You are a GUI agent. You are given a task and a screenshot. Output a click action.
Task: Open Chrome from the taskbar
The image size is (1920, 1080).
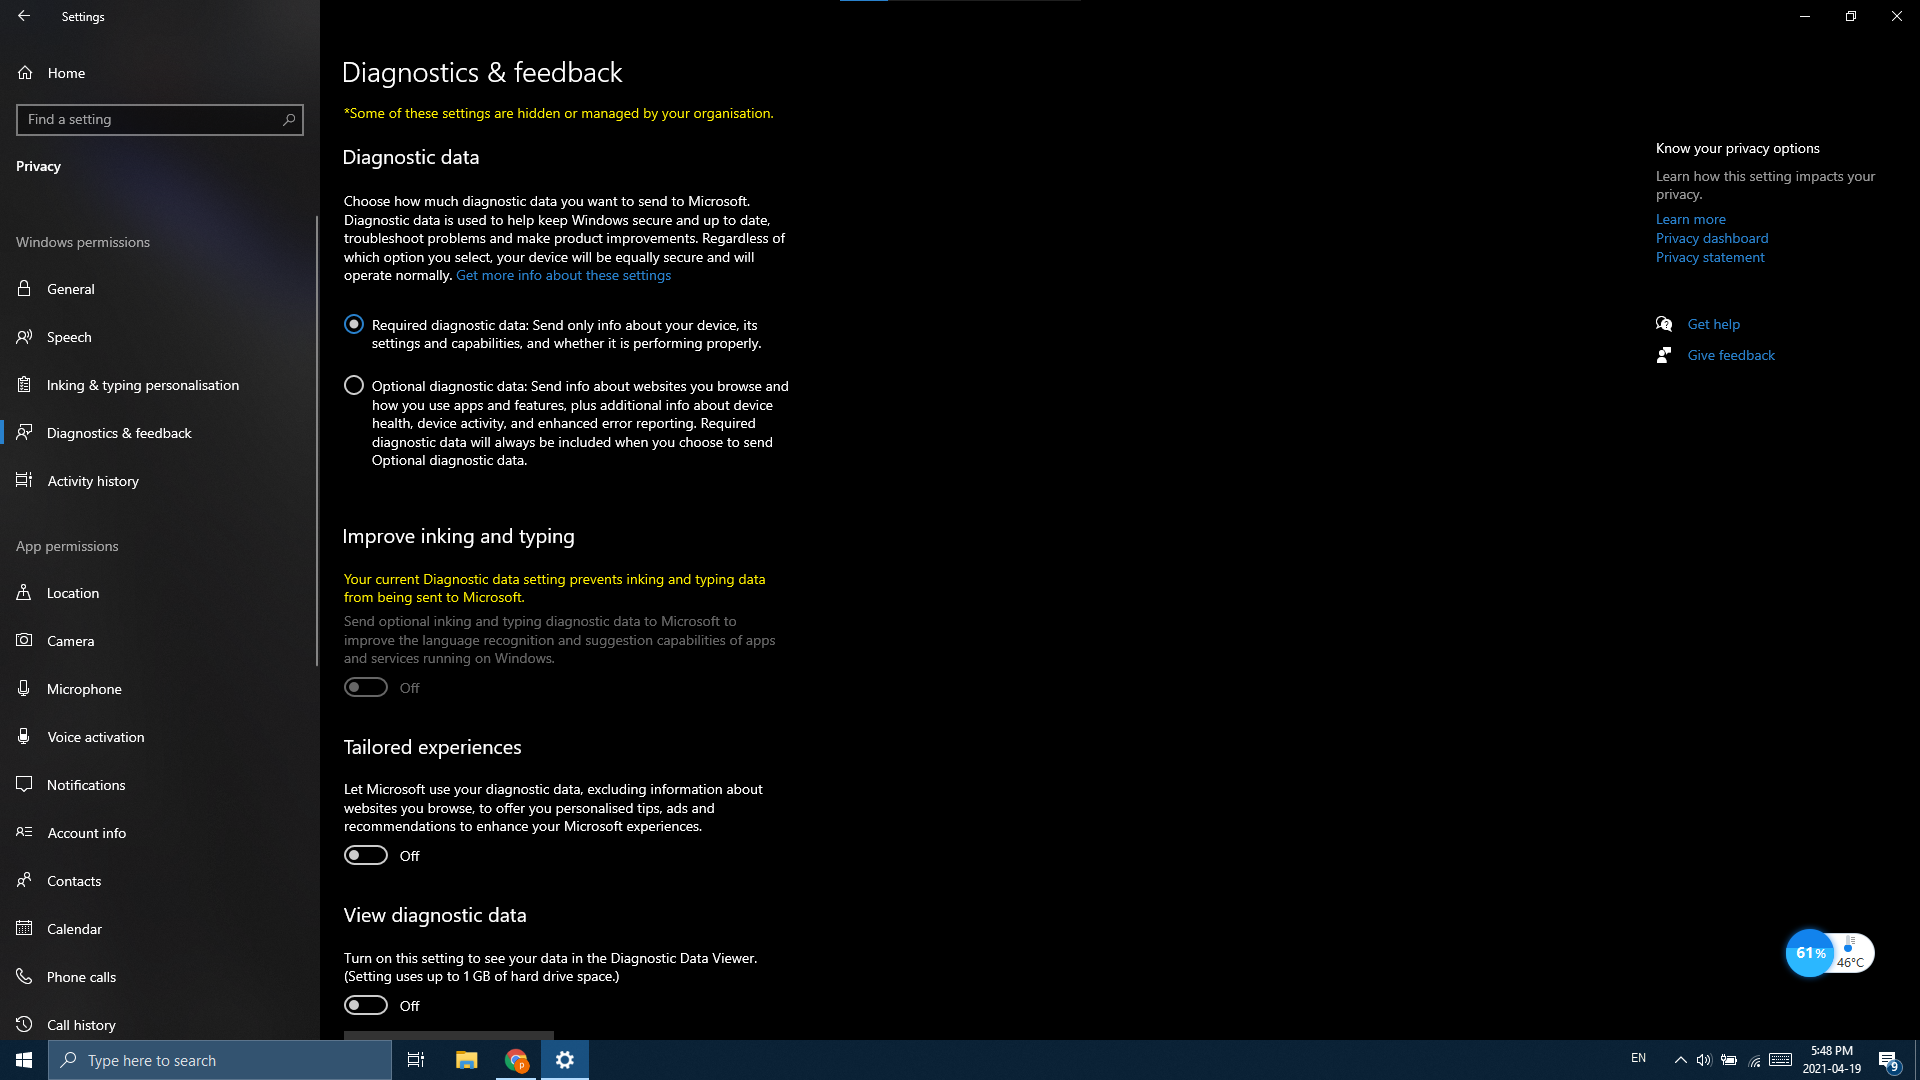[516, 1060]
